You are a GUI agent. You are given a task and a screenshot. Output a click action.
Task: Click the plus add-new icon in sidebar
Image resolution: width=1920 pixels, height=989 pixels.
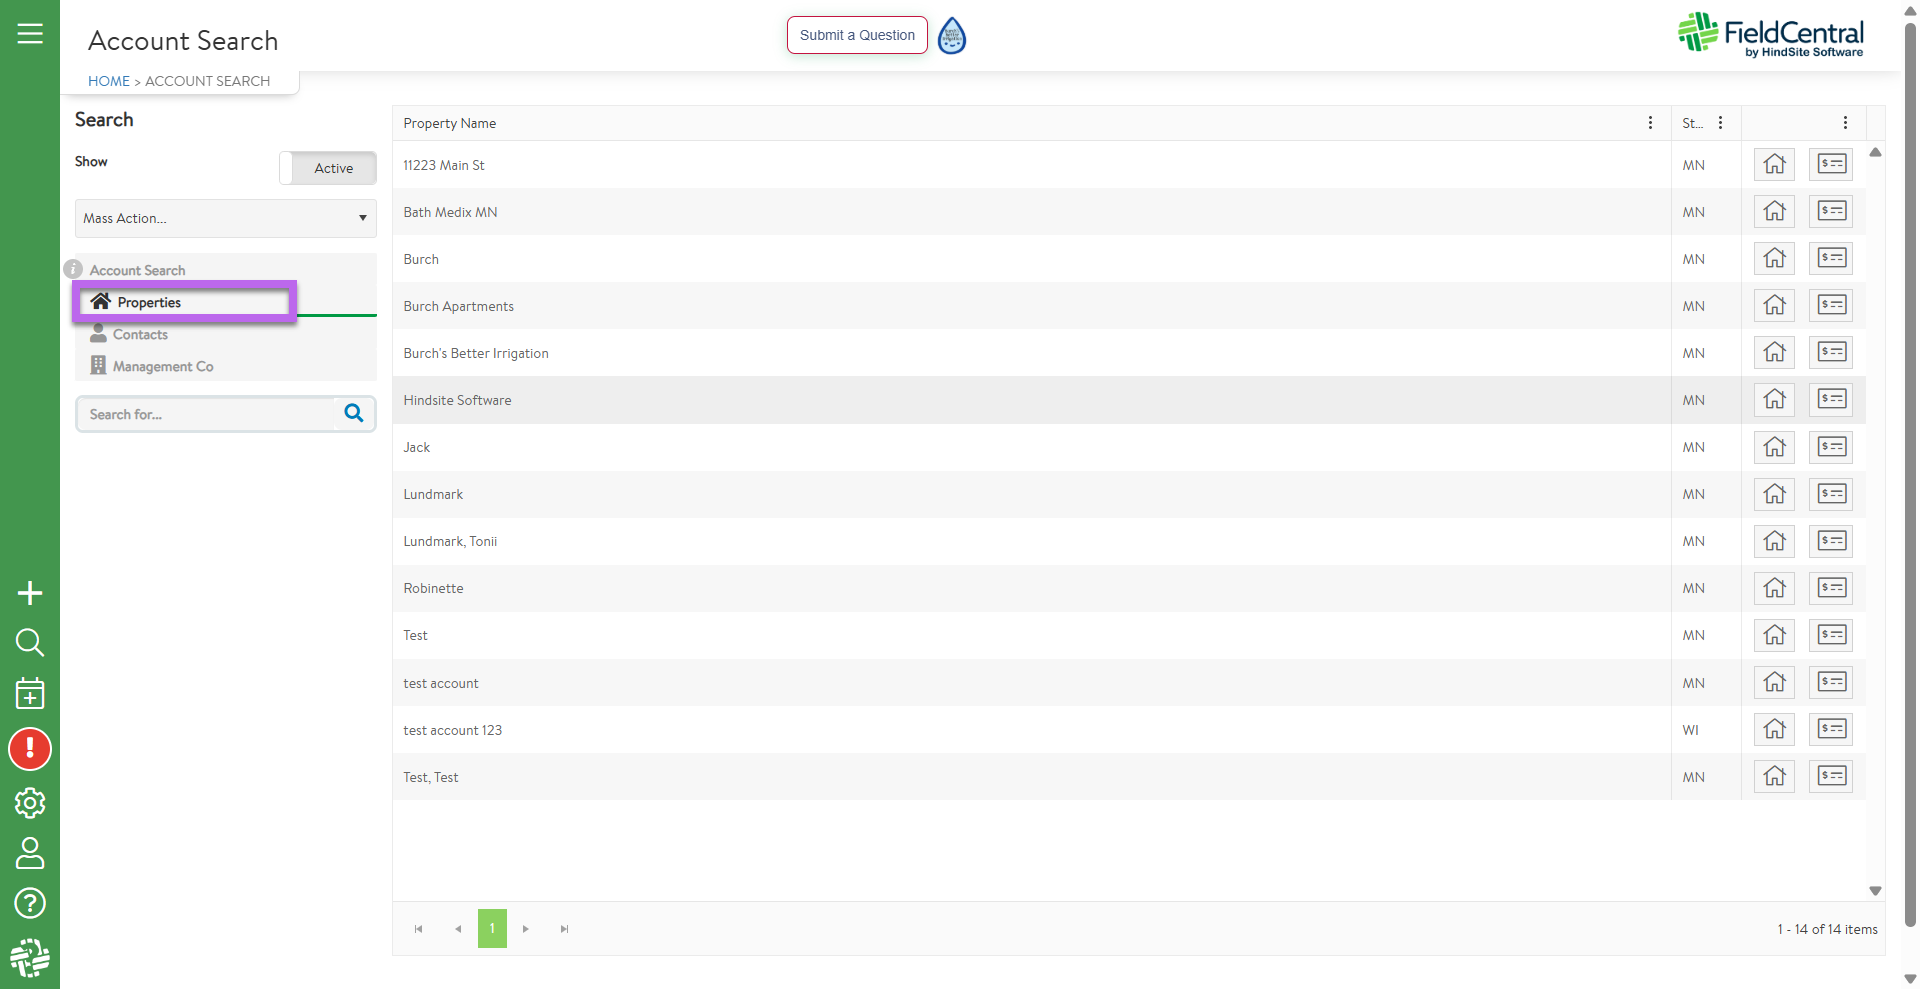[x=30, y=593]
